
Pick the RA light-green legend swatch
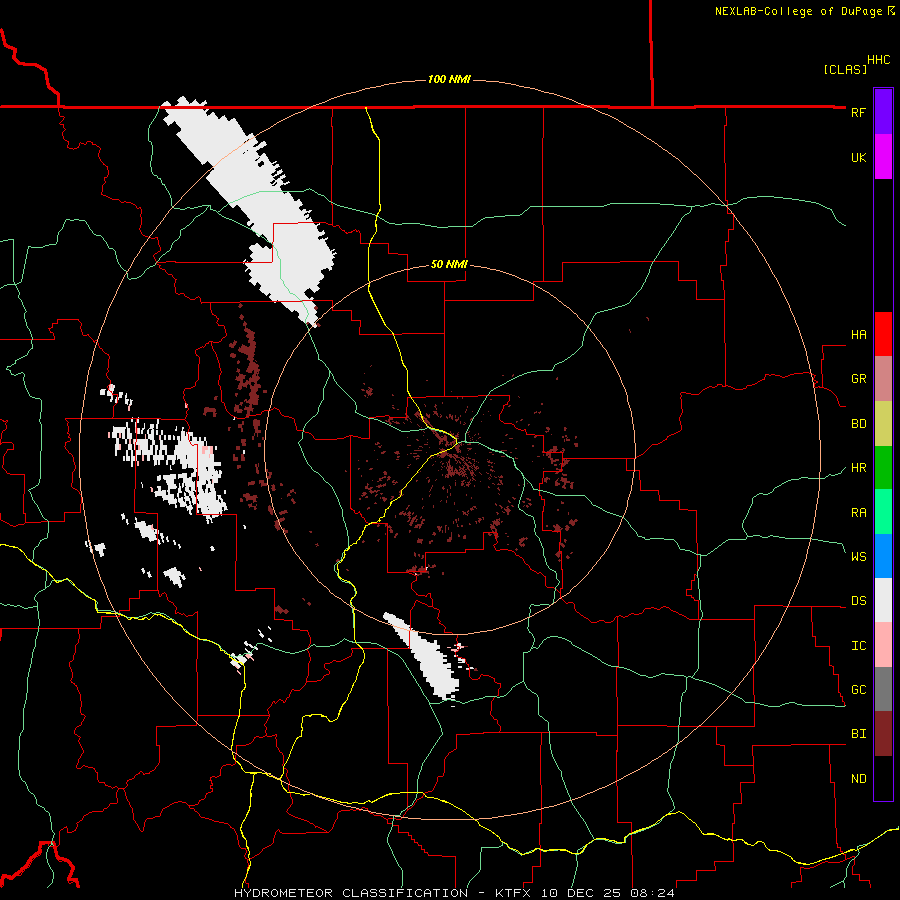pyautogui.click(x=883, y=512)
